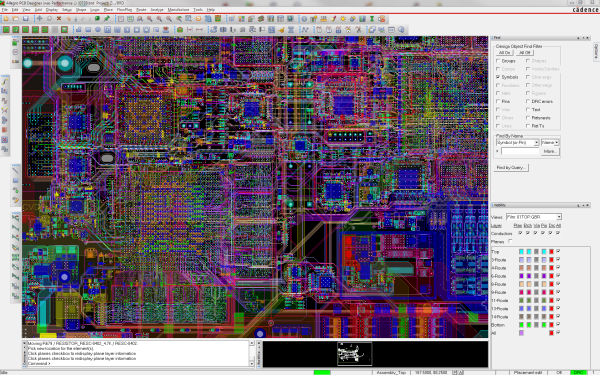Click the red X Delete icon

59,18
